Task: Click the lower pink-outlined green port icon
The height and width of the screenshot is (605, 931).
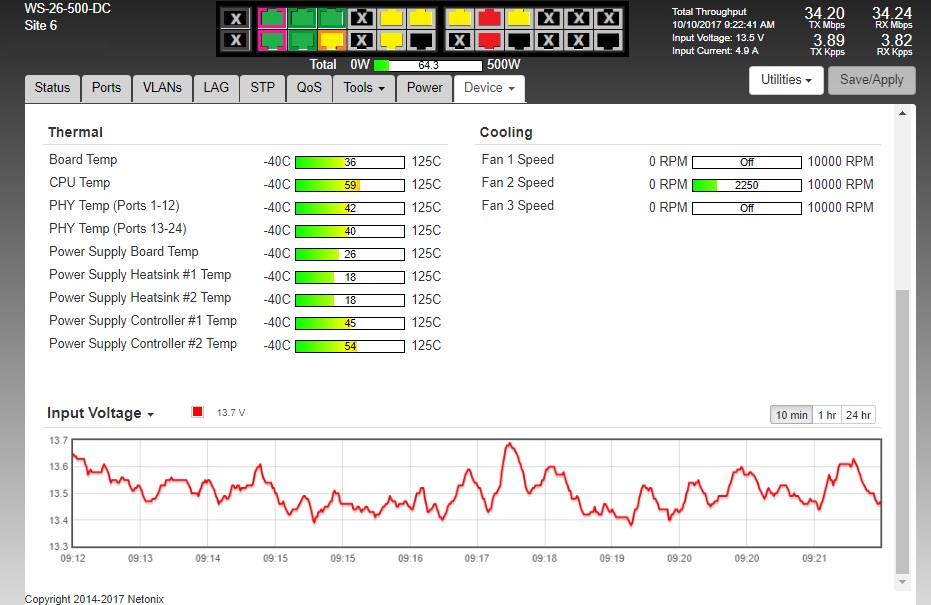Action: coord(272,40)
